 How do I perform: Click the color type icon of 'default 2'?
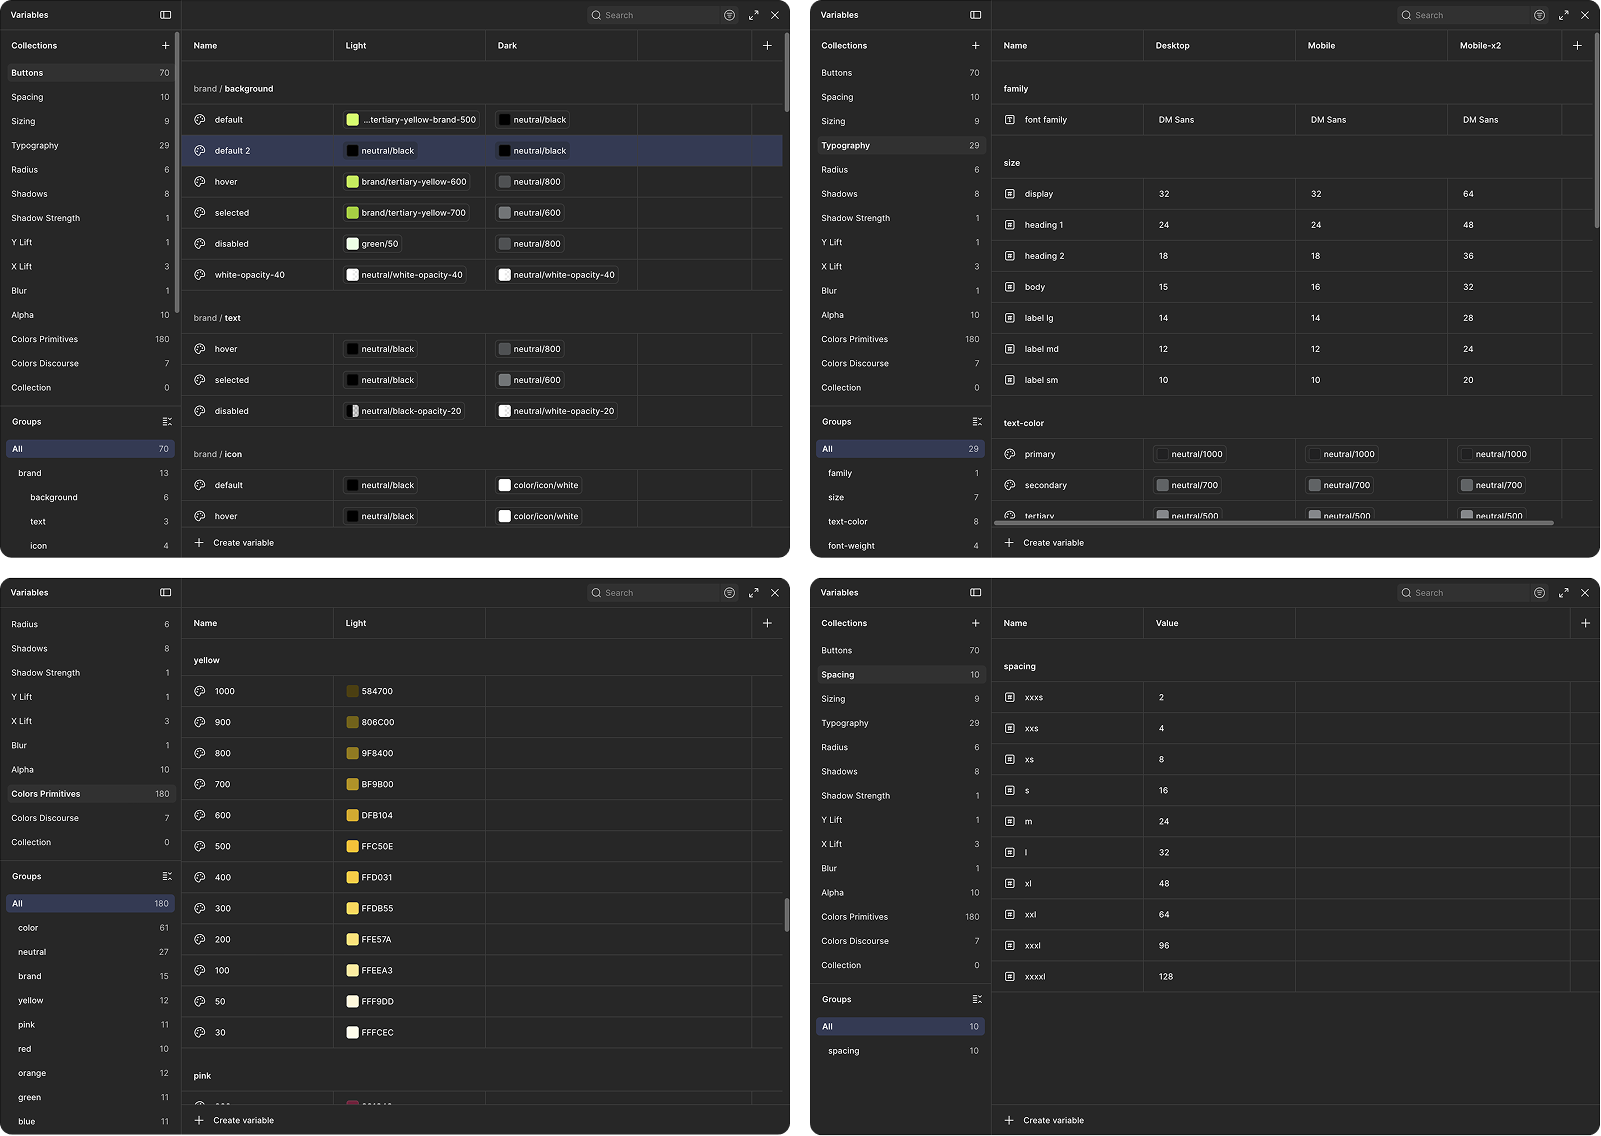click(200, 151)
